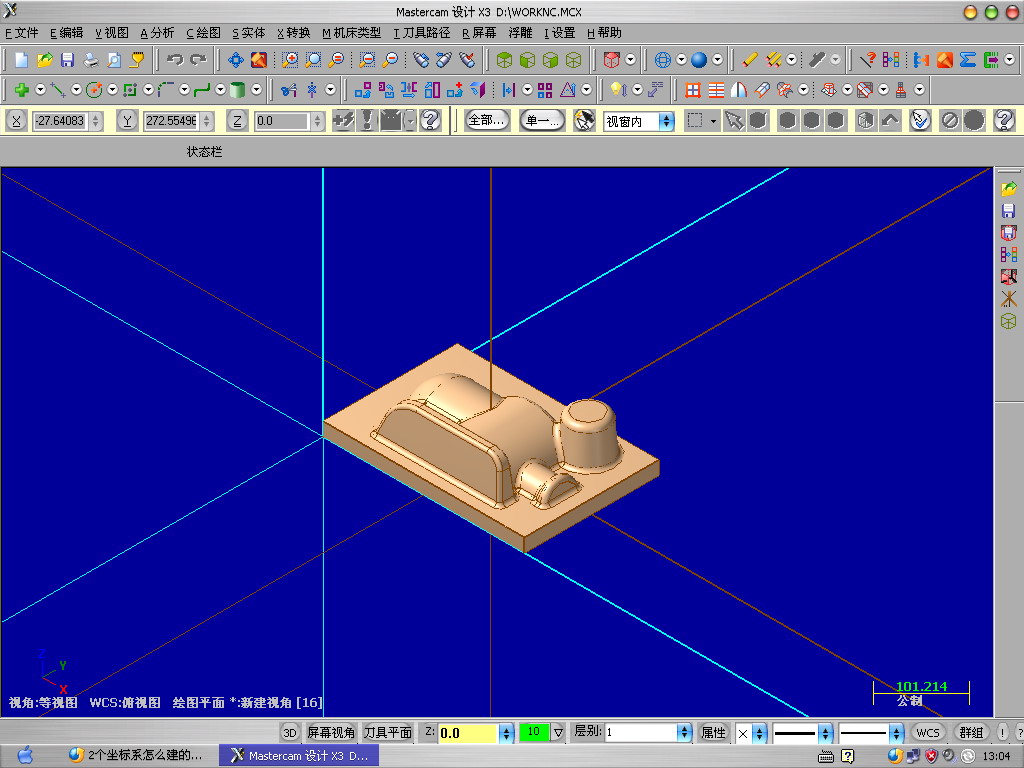Open the Print preview icon

tap(114, 60)
